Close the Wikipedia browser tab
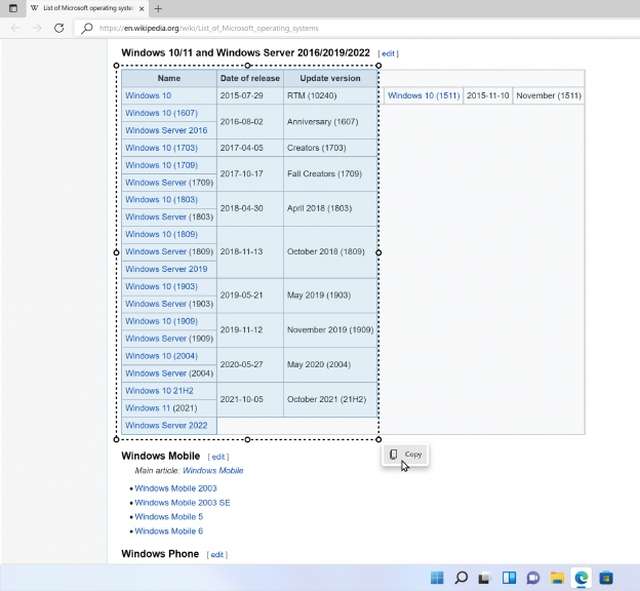The image size is (640, 591). pos(142,9)
